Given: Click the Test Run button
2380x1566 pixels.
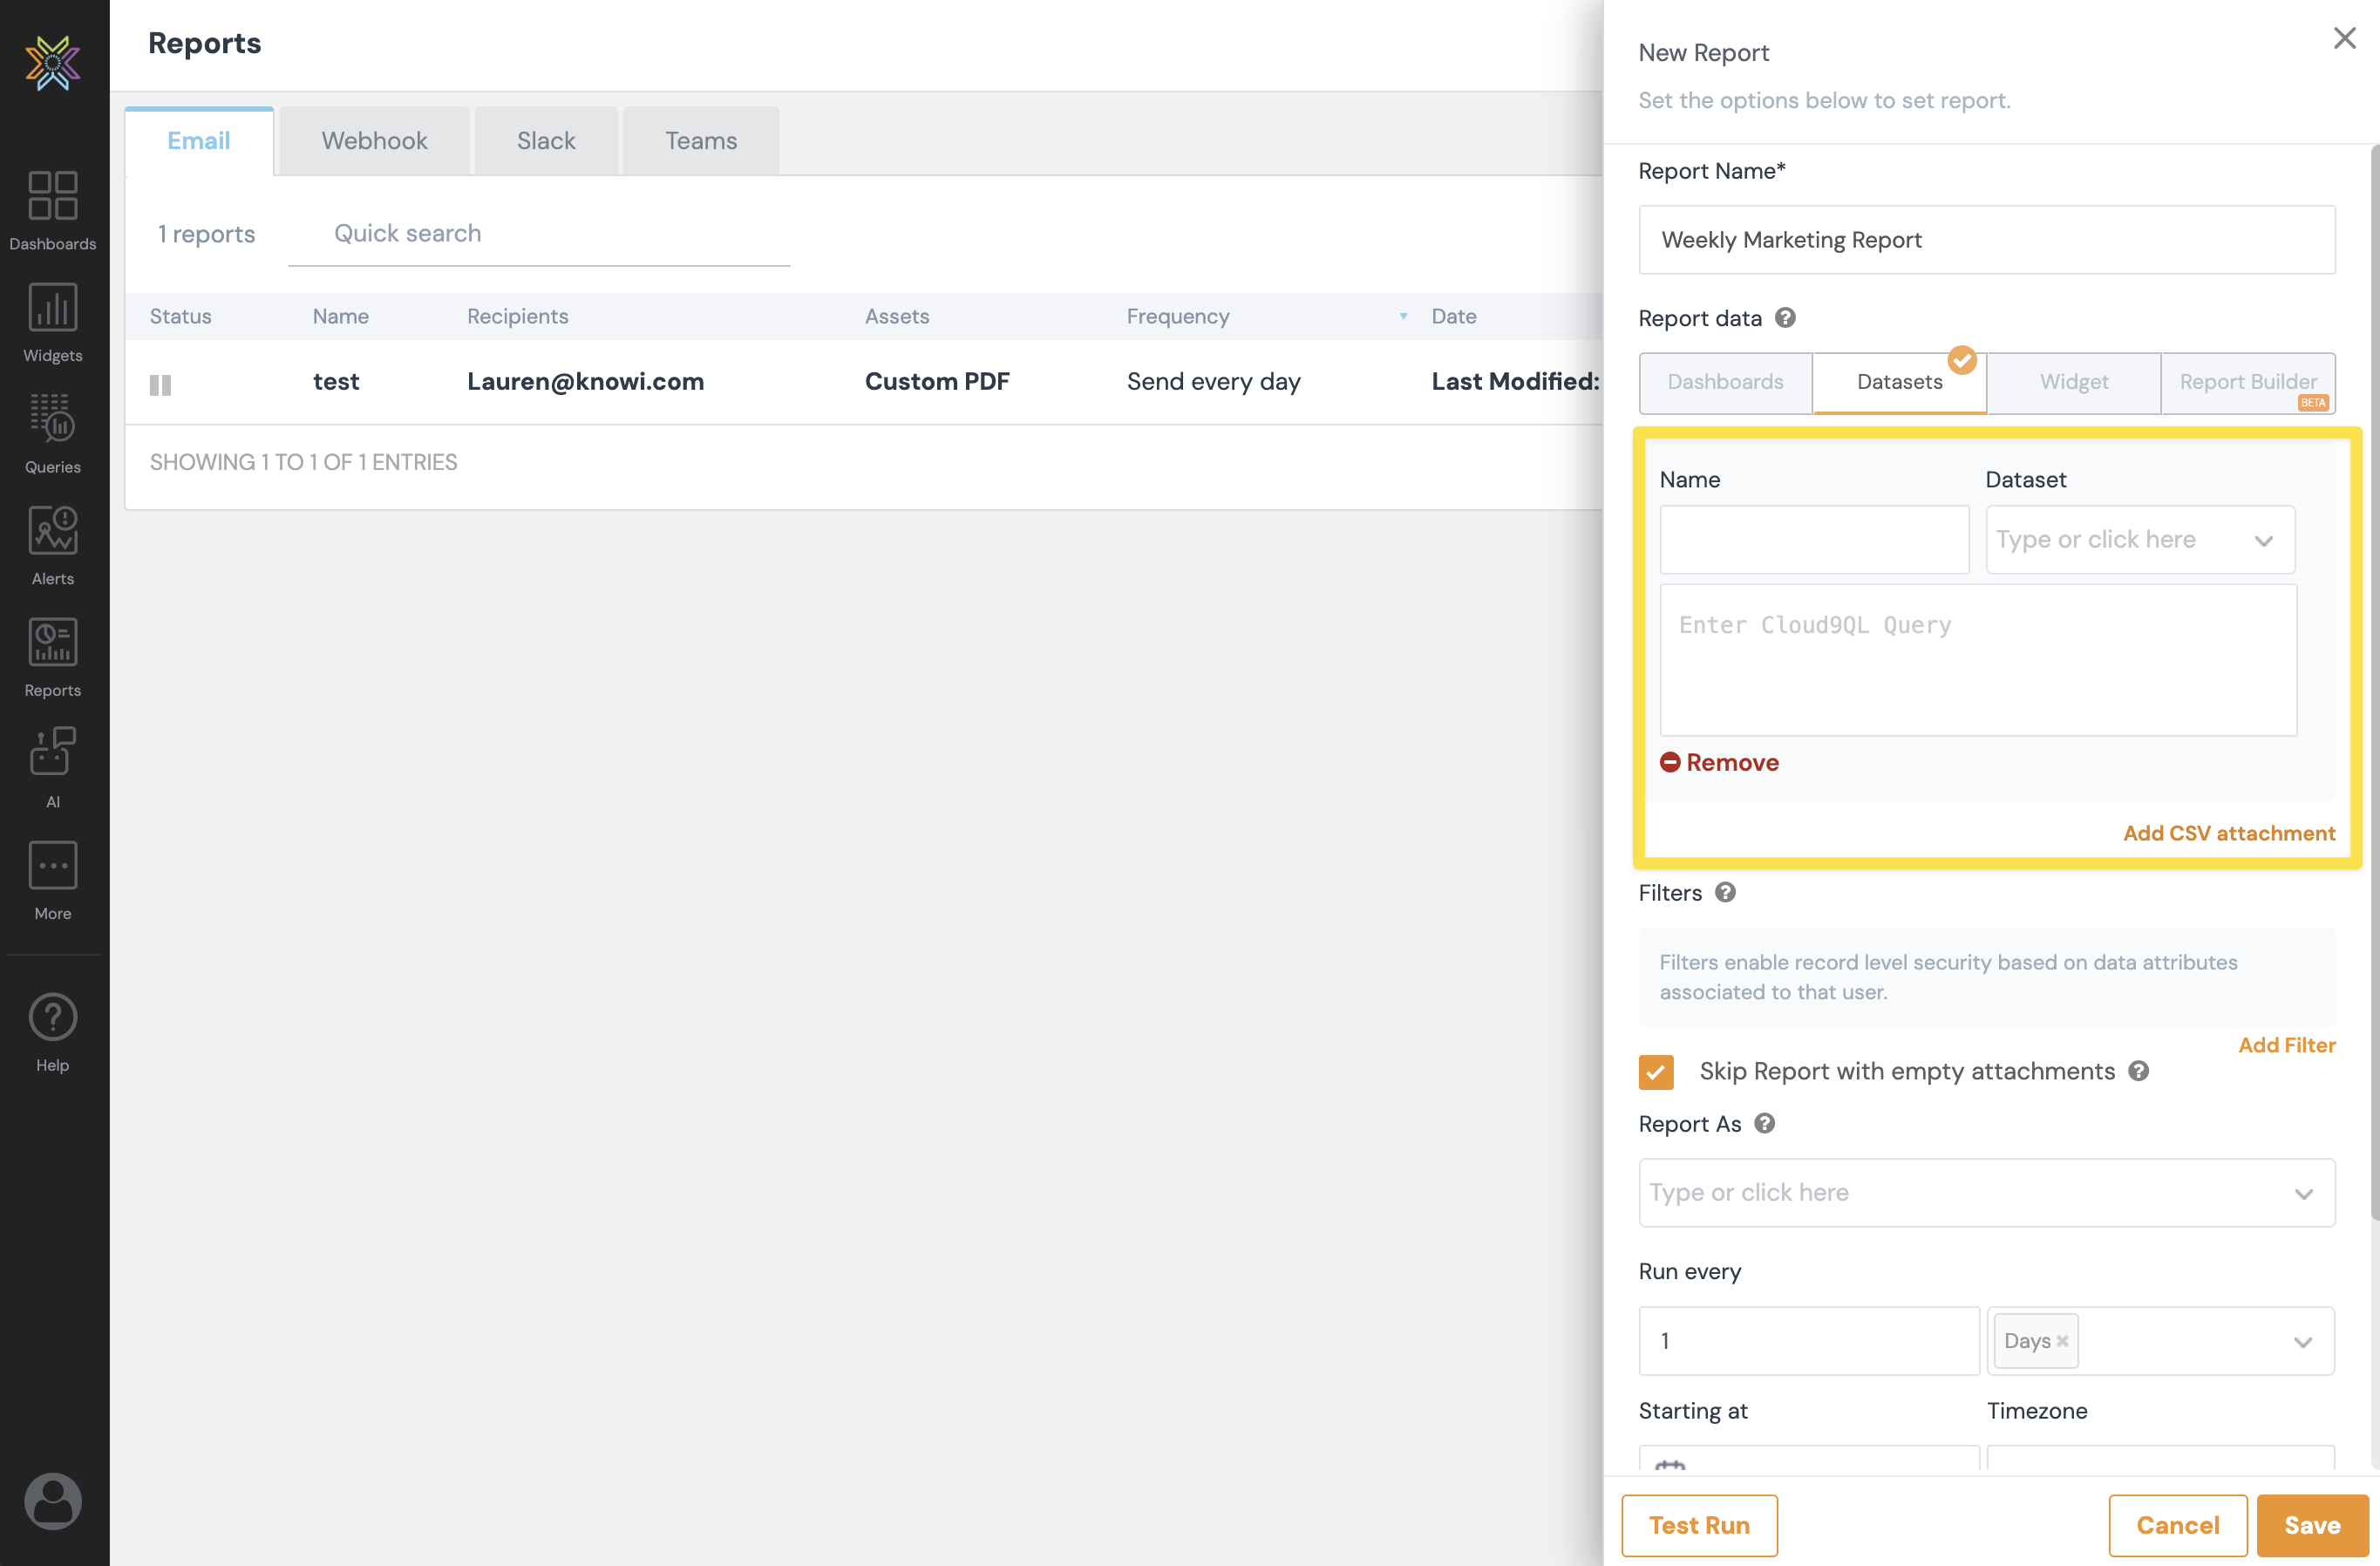Looking at the screenshot, I should (1699, 1525).
